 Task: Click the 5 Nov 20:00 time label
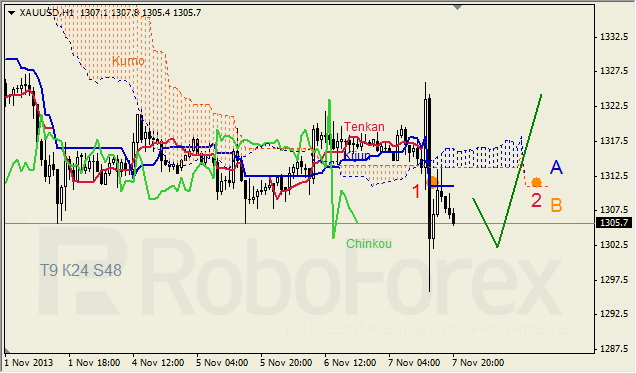point(286,362)
